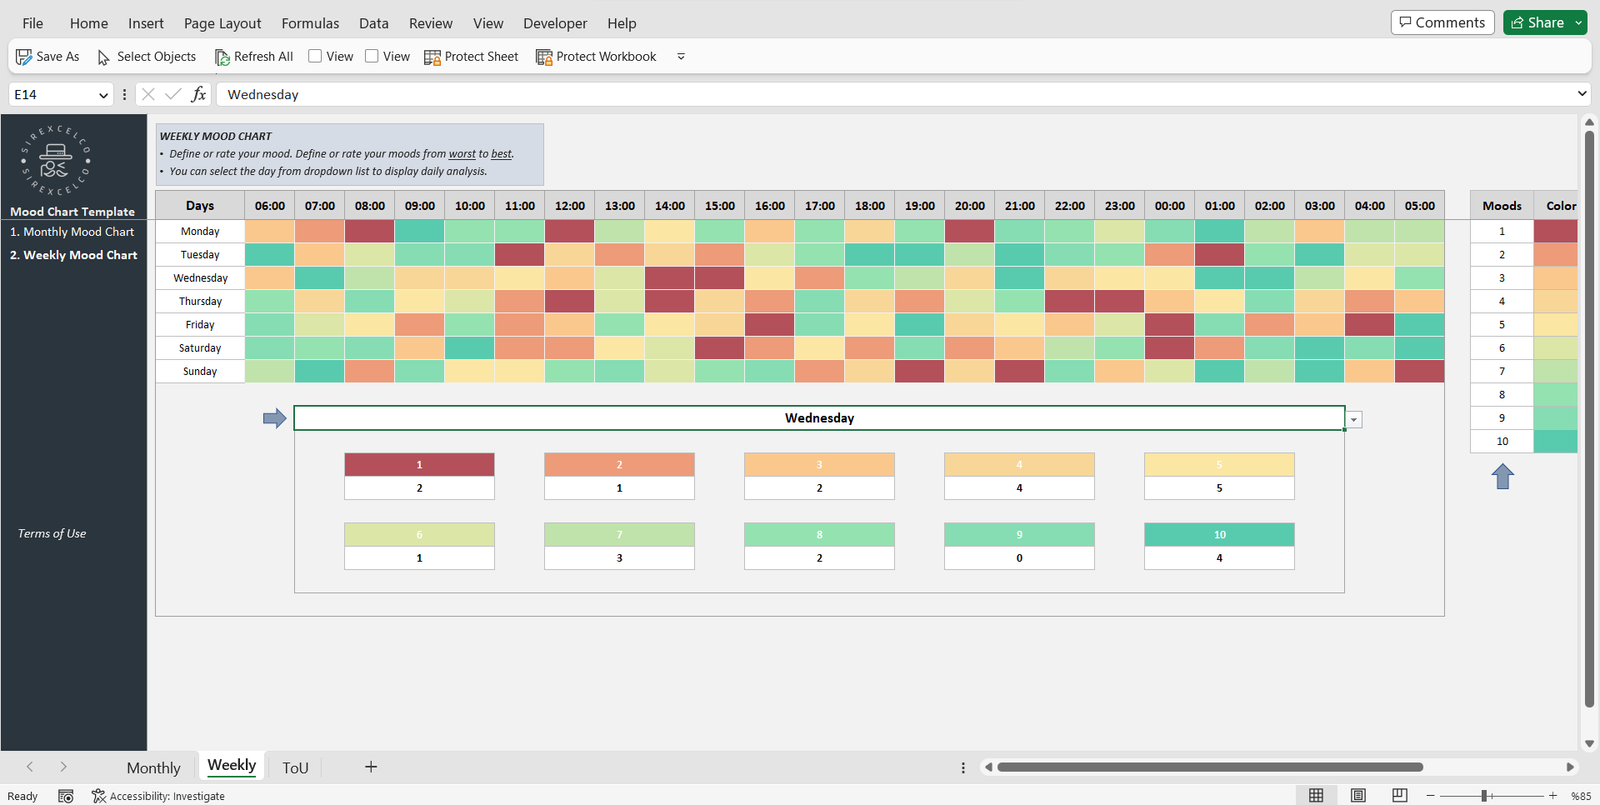Click the Save As icon
This screenshot has height=805, width=1600.
(x=24, y=57)
